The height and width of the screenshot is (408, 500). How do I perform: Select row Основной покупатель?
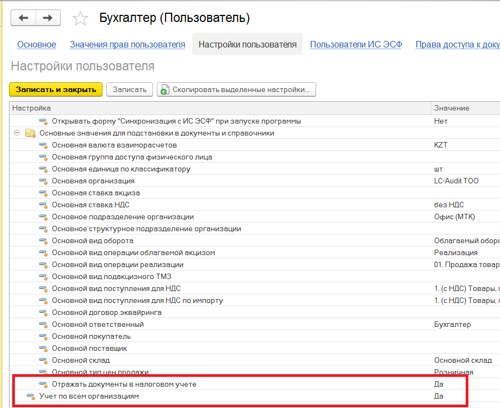tap(255, 337)
